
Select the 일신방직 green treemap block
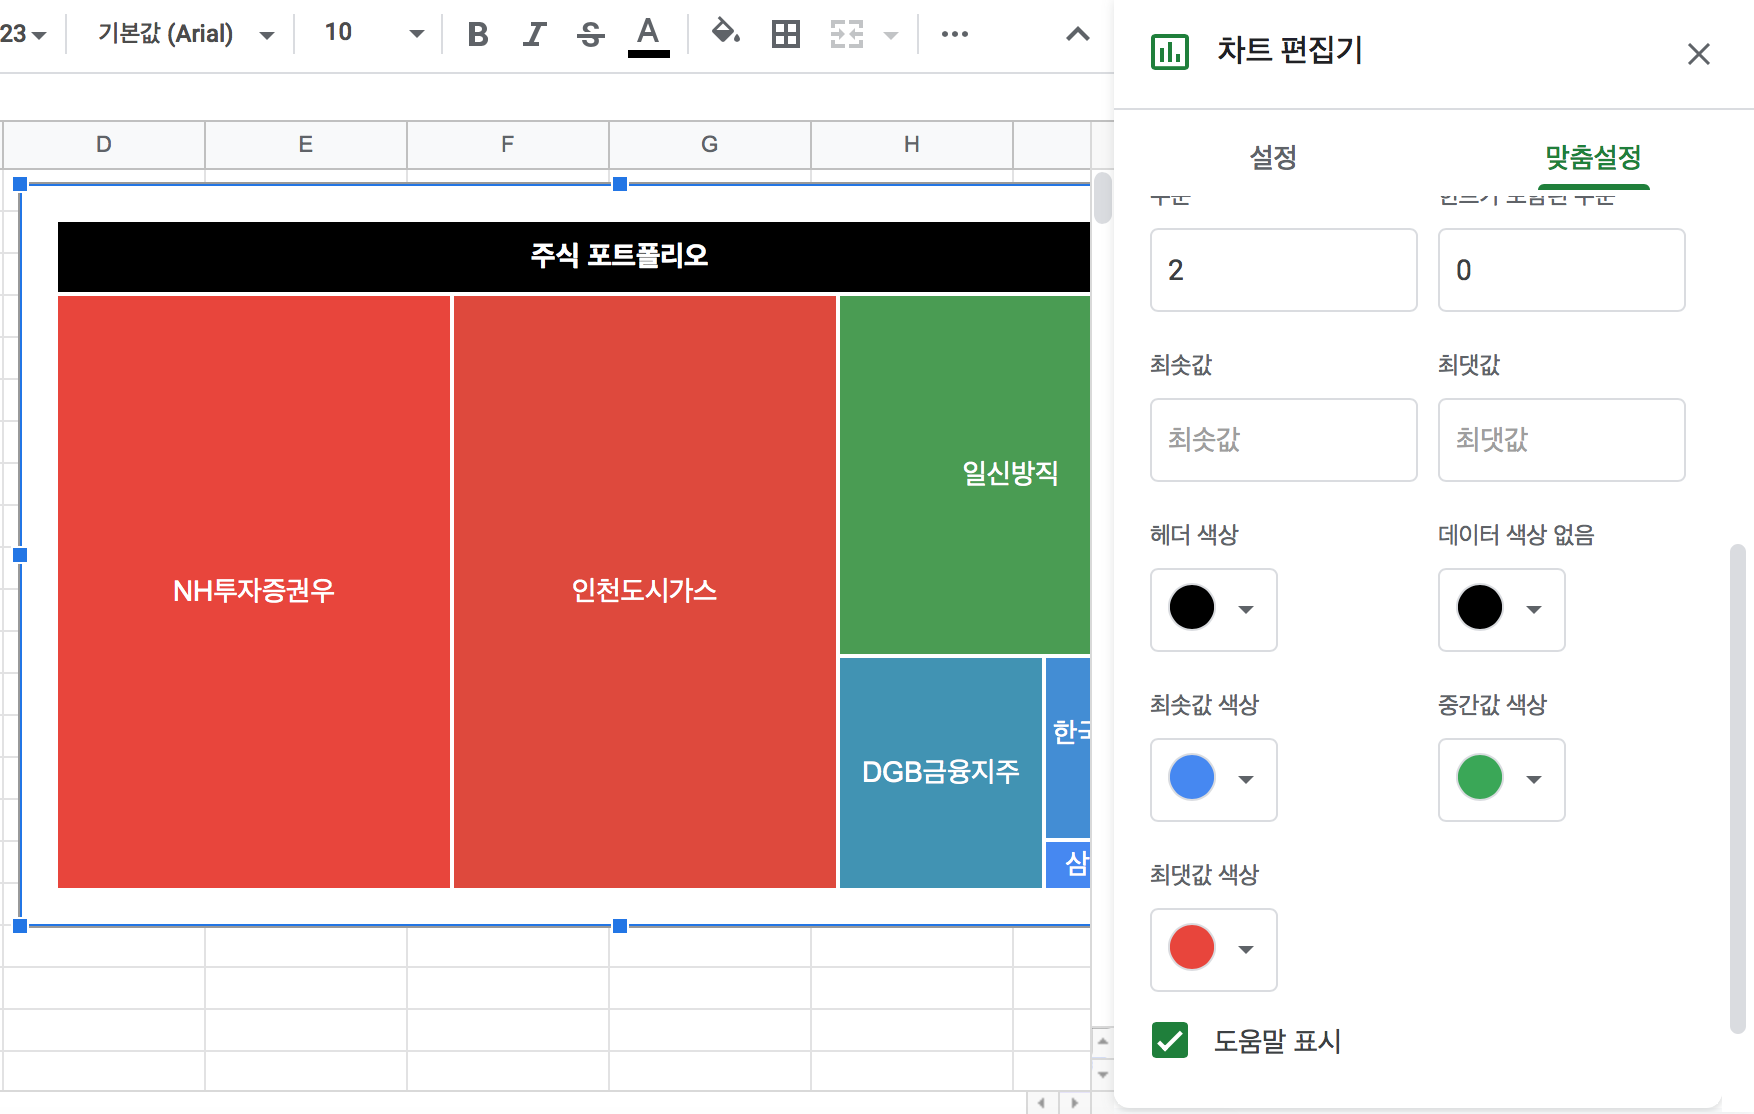(x=965, y=474)
